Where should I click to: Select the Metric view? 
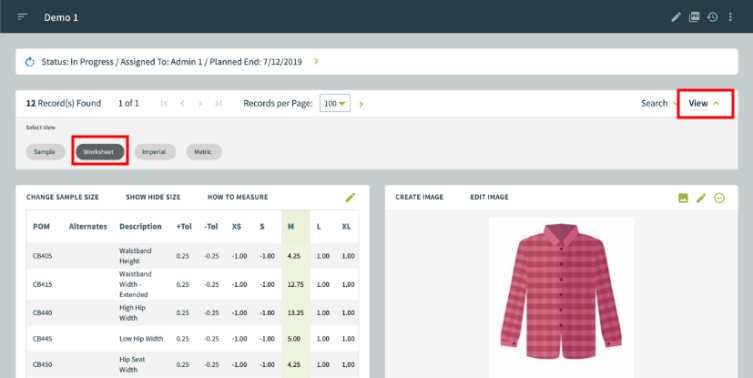204,152
